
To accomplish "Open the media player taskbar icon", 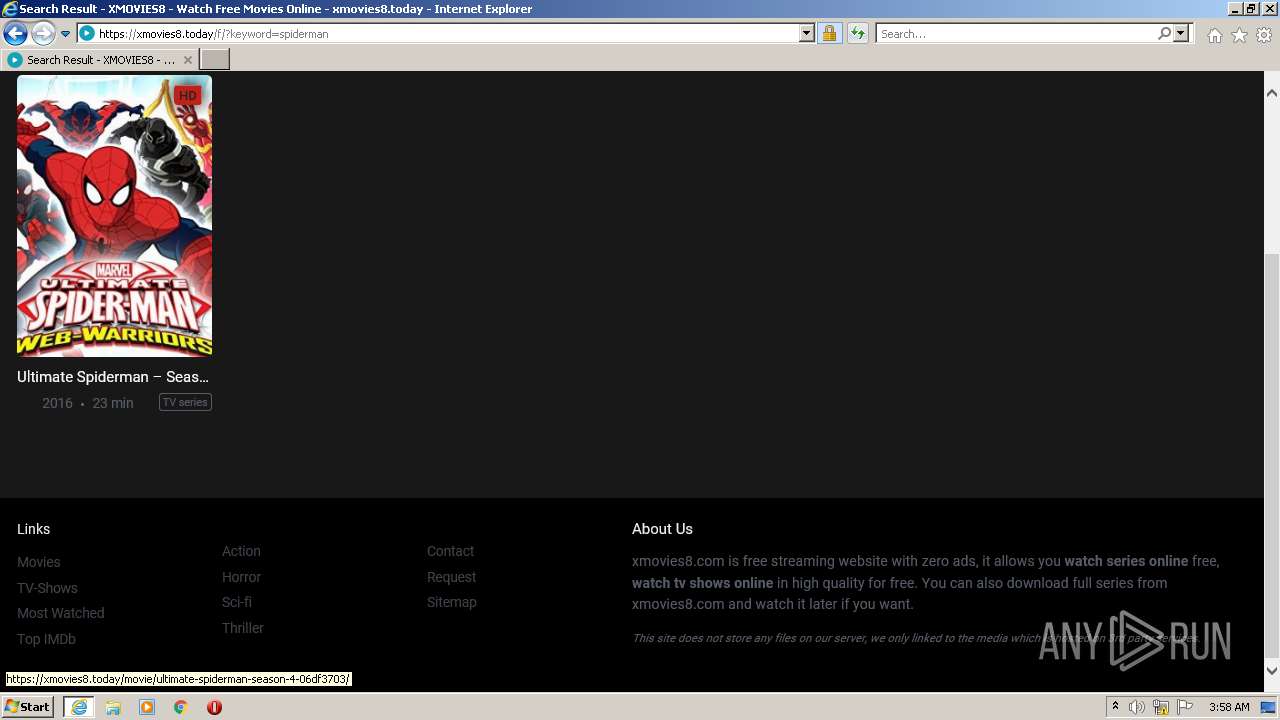I will click(x=147, y=707).
